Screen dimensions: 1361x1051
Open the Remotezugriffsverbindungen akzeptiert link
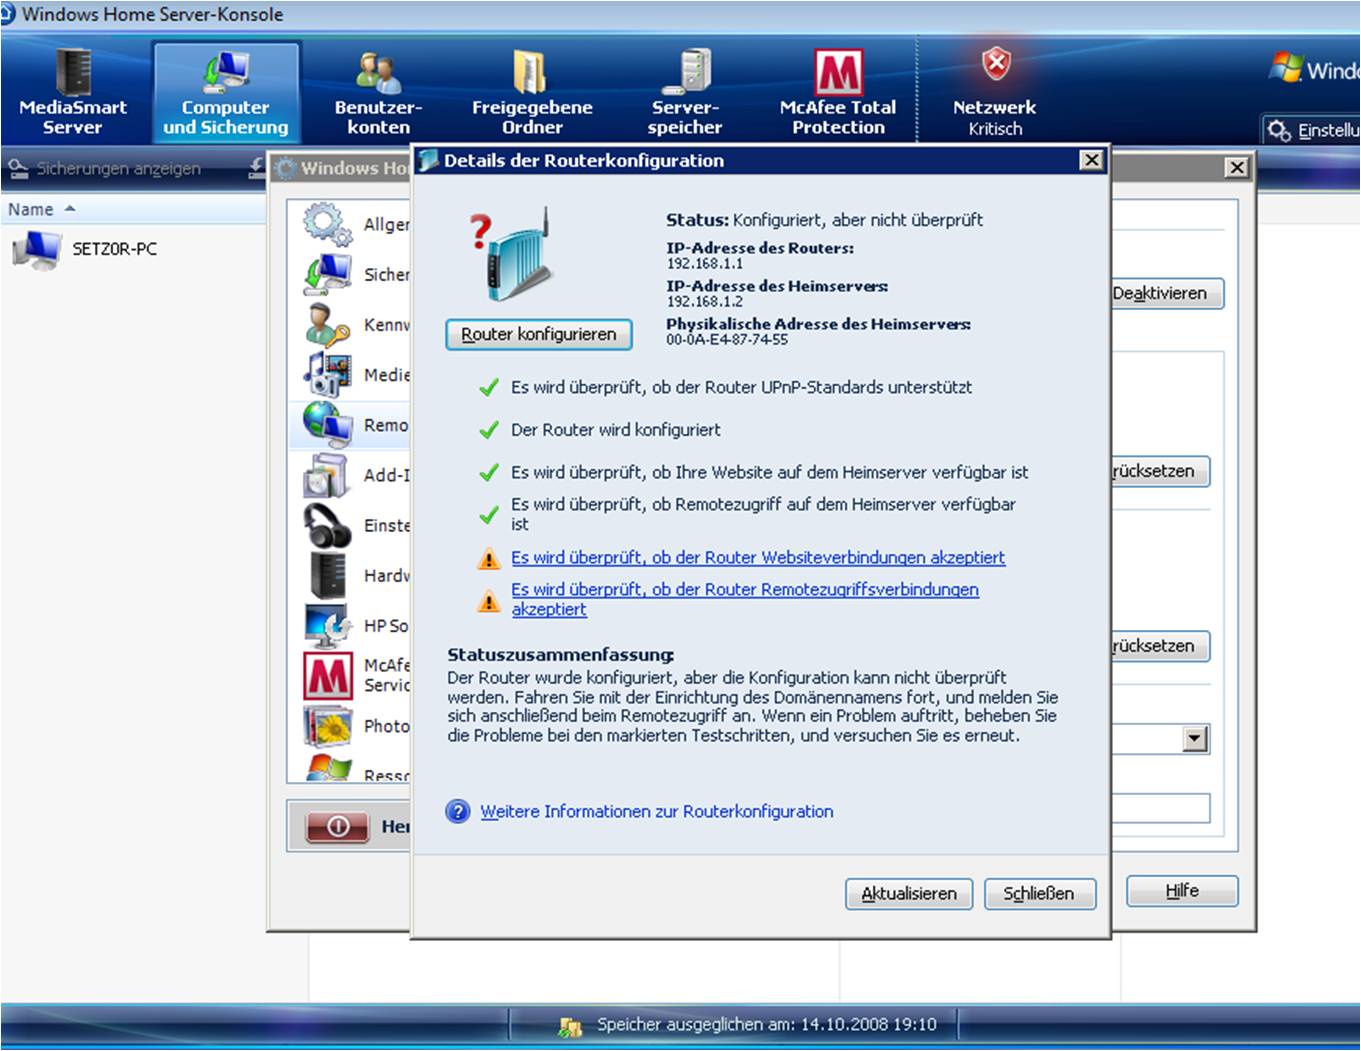pos(745,599)
